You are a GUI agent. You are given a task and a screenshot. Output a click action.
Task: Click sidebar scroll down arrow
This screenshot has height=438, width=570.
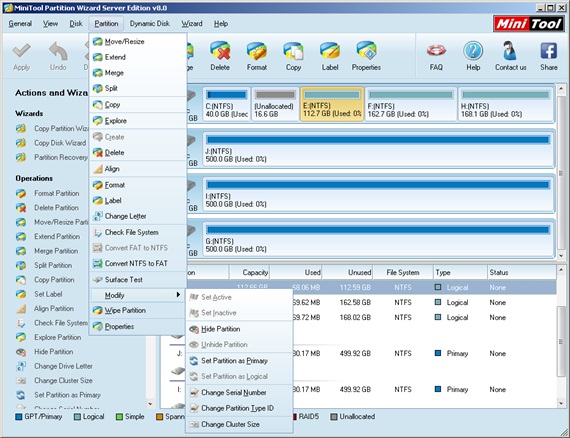tap(150, 404)
